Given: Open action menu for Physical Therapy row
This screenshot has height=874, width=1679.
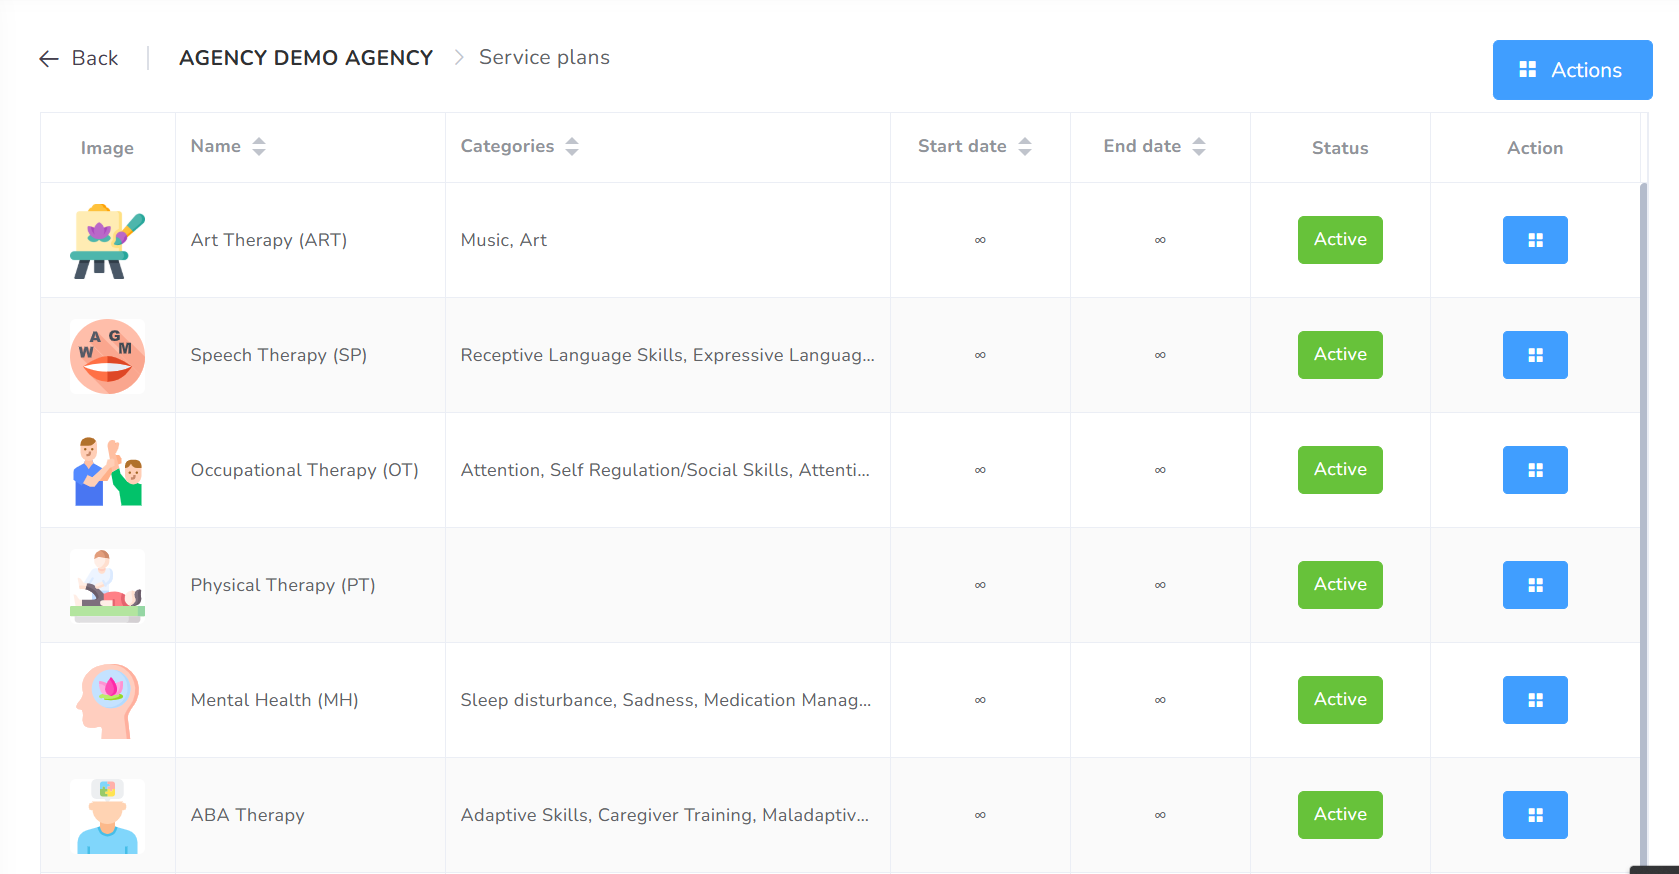Looking at the screenshot, I should click(1534, 585).
